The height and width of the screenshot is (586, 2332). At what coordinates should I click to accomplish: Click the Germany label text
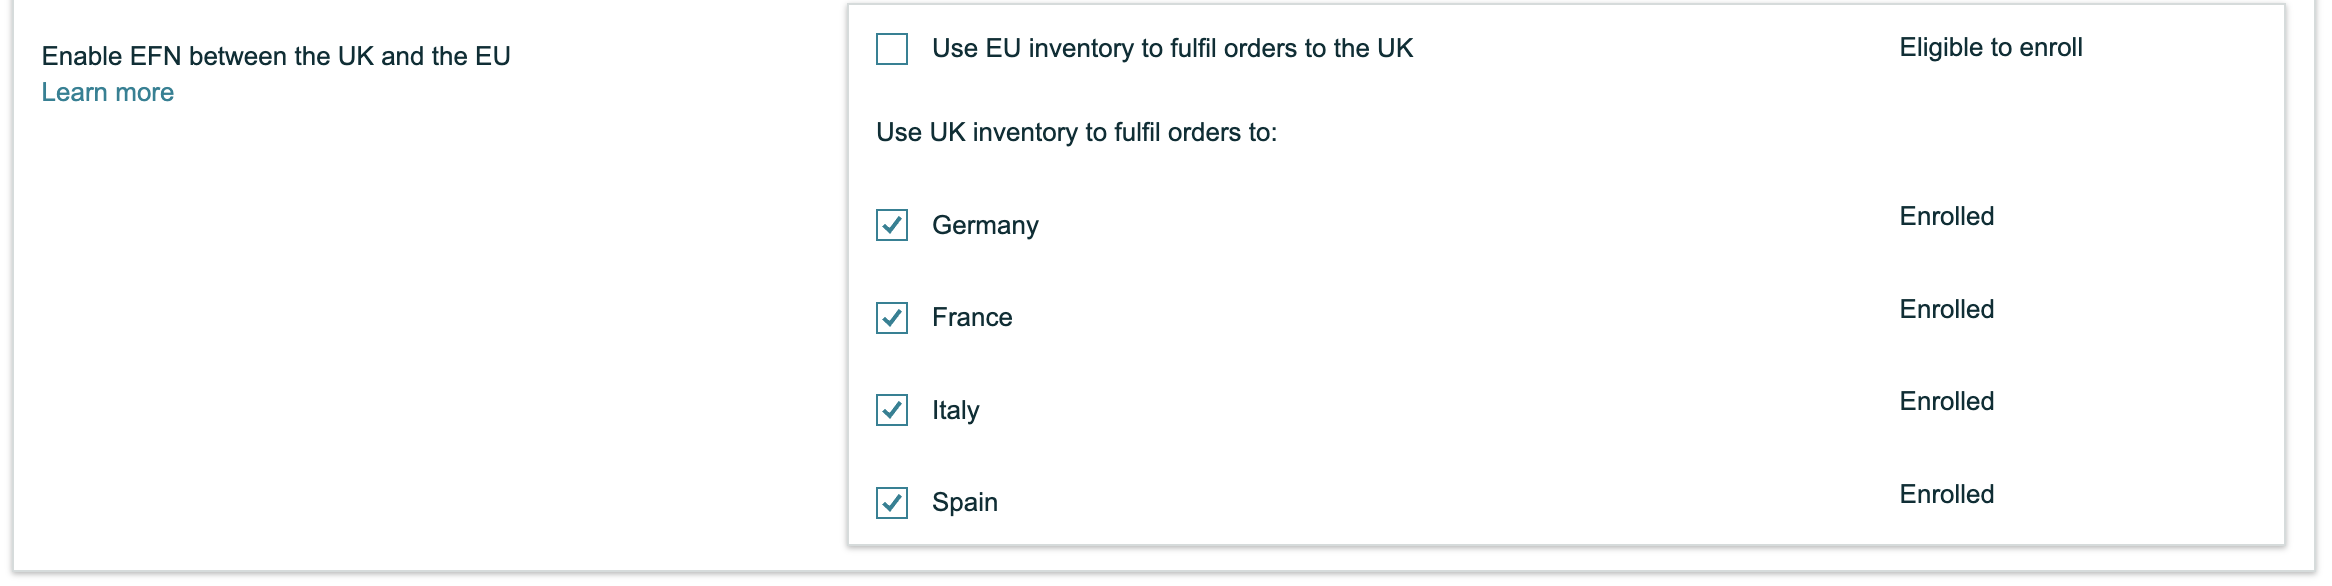[985, 225]
